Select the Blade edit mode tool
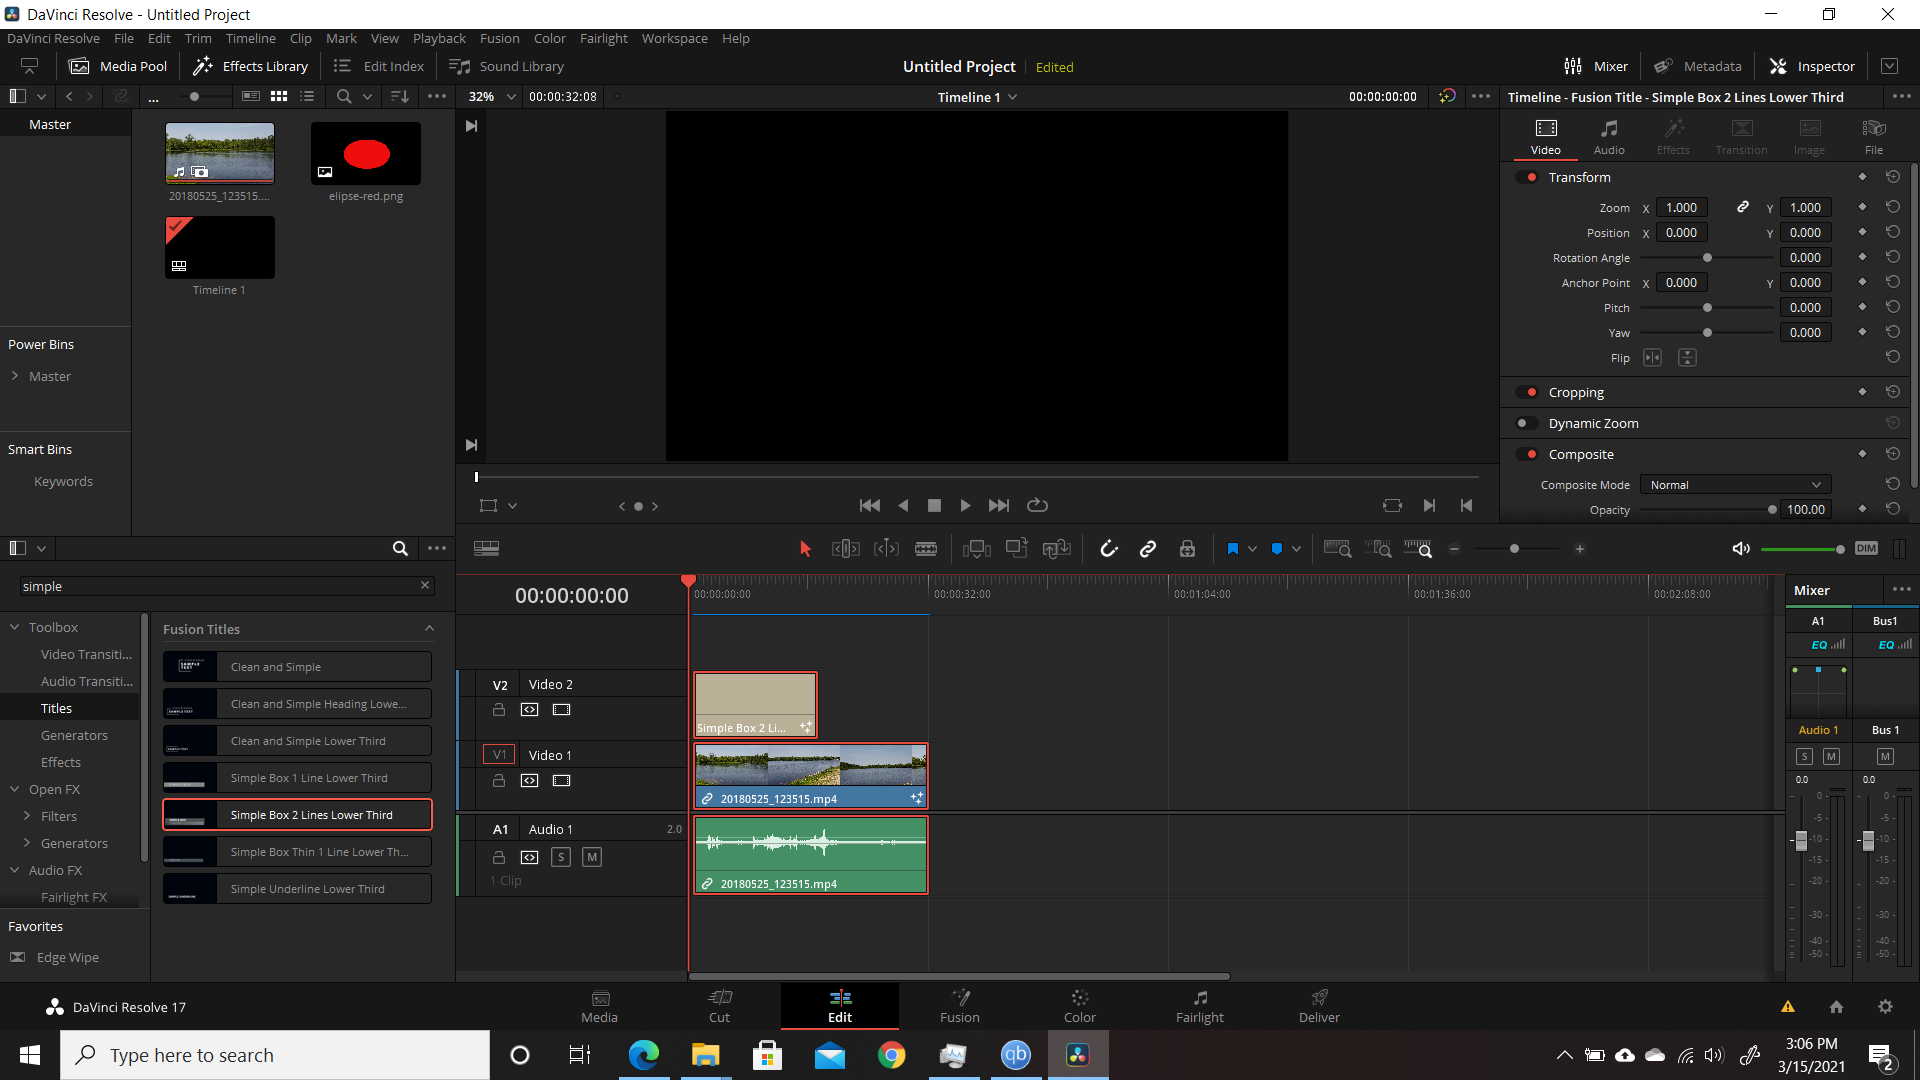1920x1080 pixels. pyautogui.click(x=926, y=549)
